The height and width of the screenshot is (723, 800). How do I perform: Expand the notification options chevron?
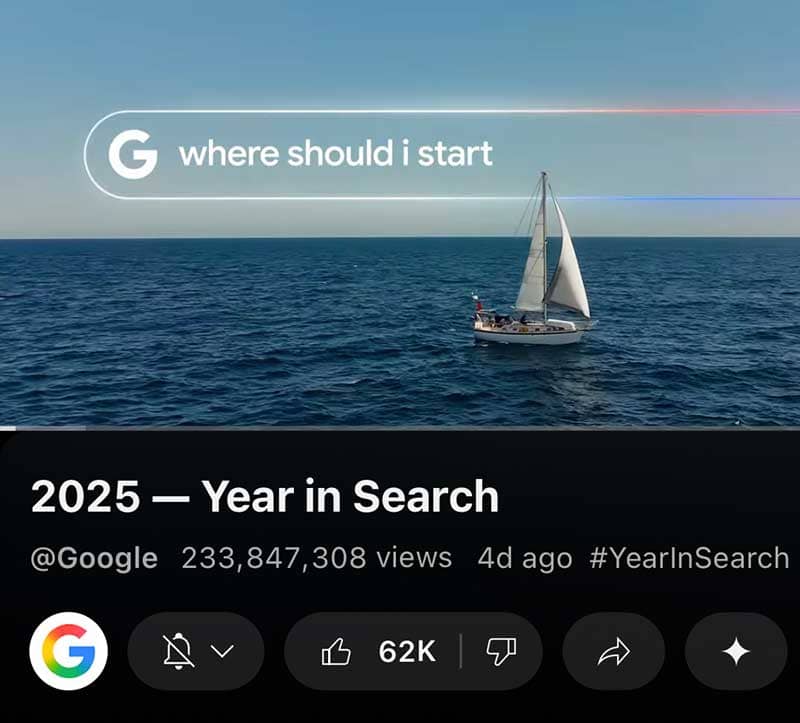click(x=222, y=651)
